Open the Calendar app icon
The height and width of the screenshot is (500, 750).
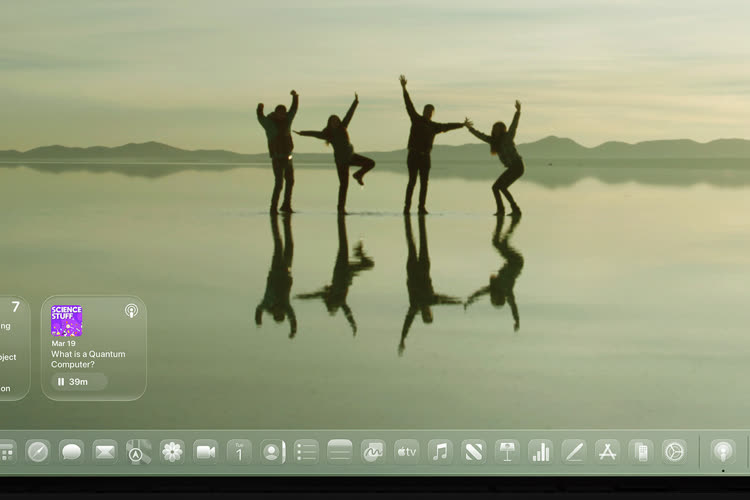coord(239,452)
